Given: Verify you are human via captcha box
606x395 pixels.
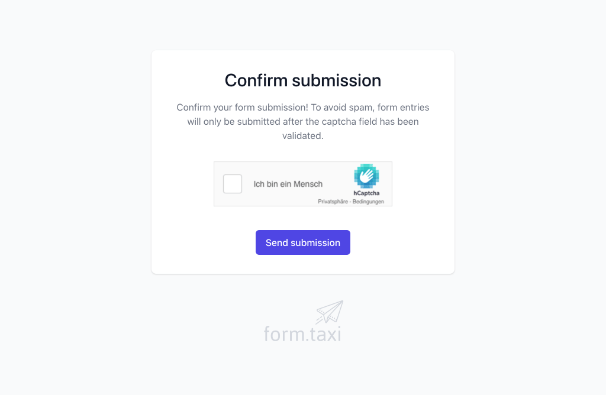Looking at the screenshot, I should (232, 184).
